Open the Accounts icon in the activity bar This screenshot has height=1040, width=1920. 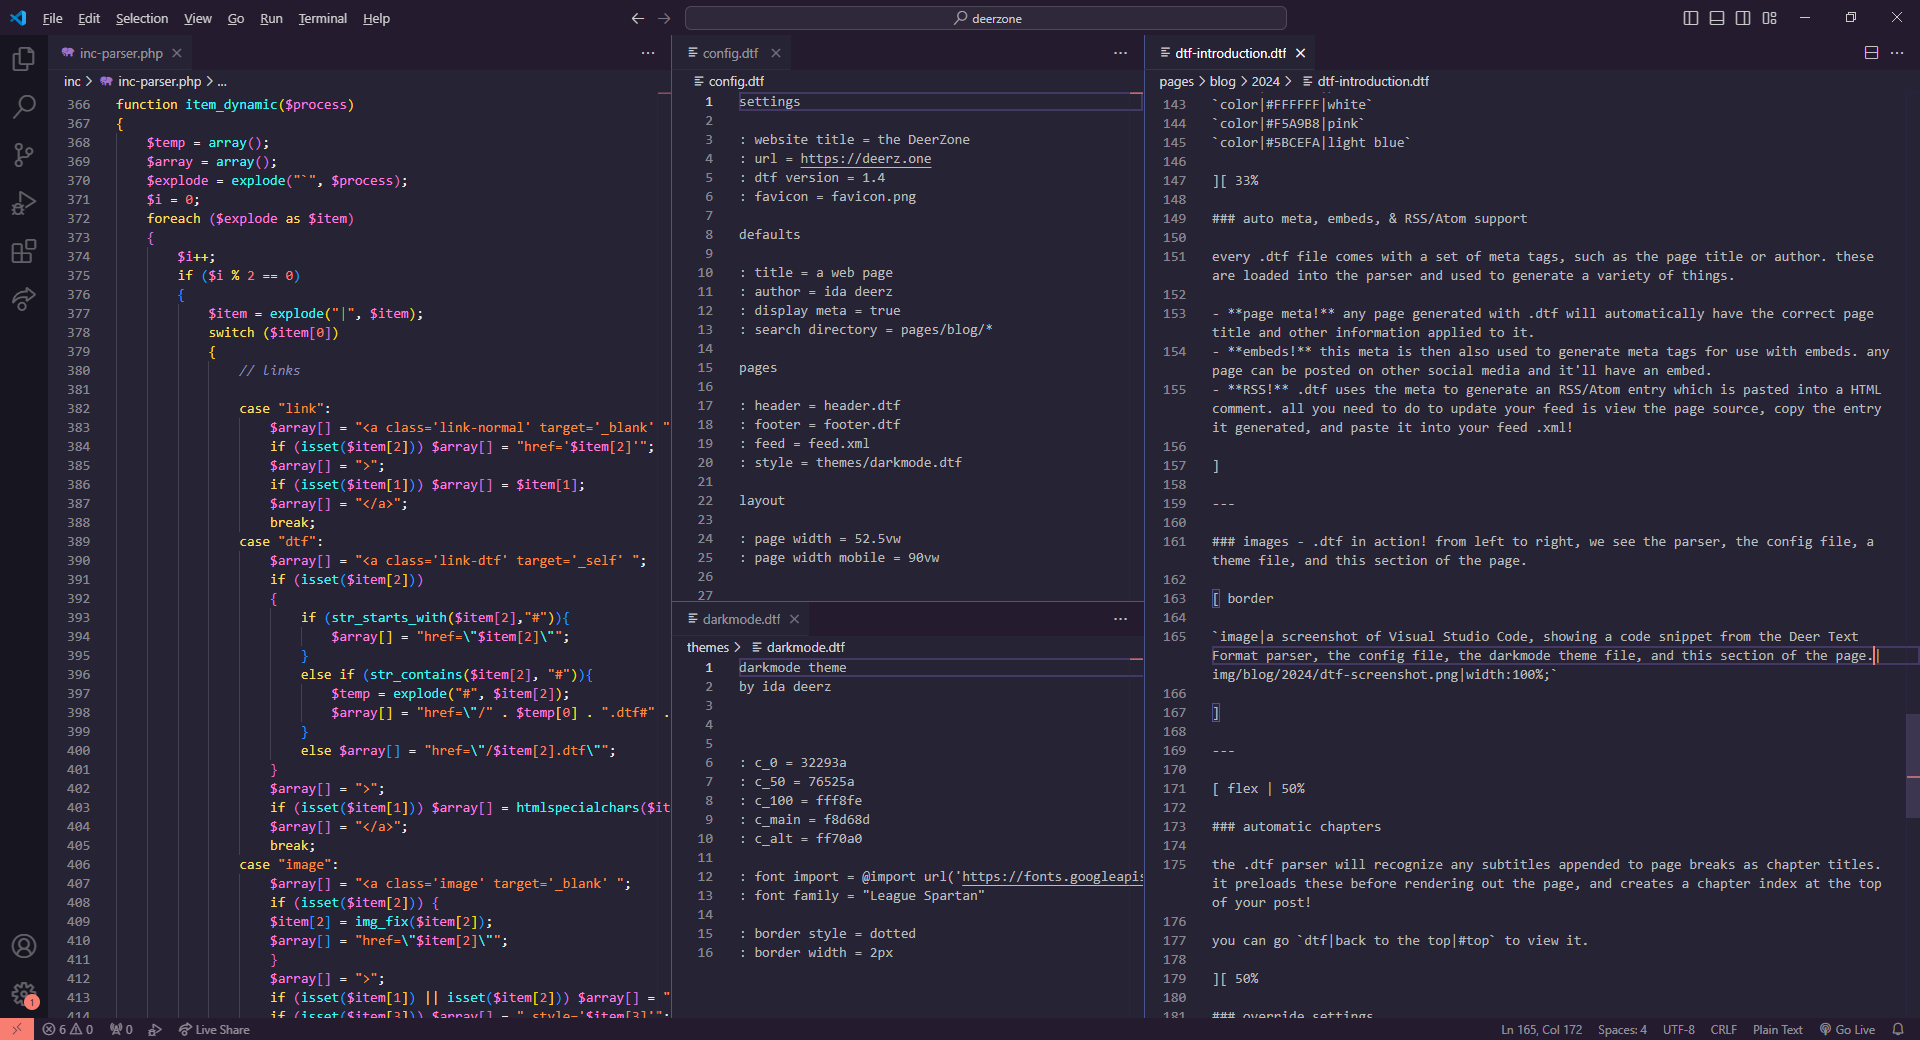[24, 946]
